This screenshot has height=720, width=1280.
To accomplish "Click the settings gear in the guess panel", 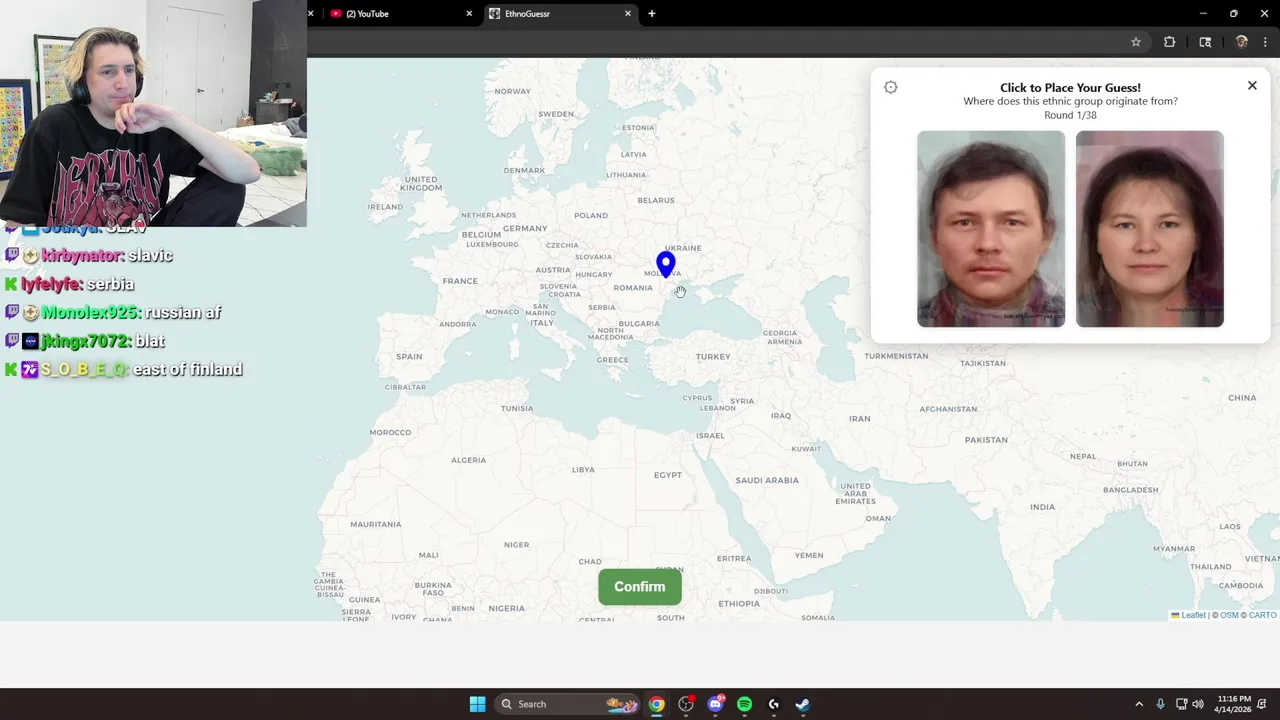I will (891, 87).
